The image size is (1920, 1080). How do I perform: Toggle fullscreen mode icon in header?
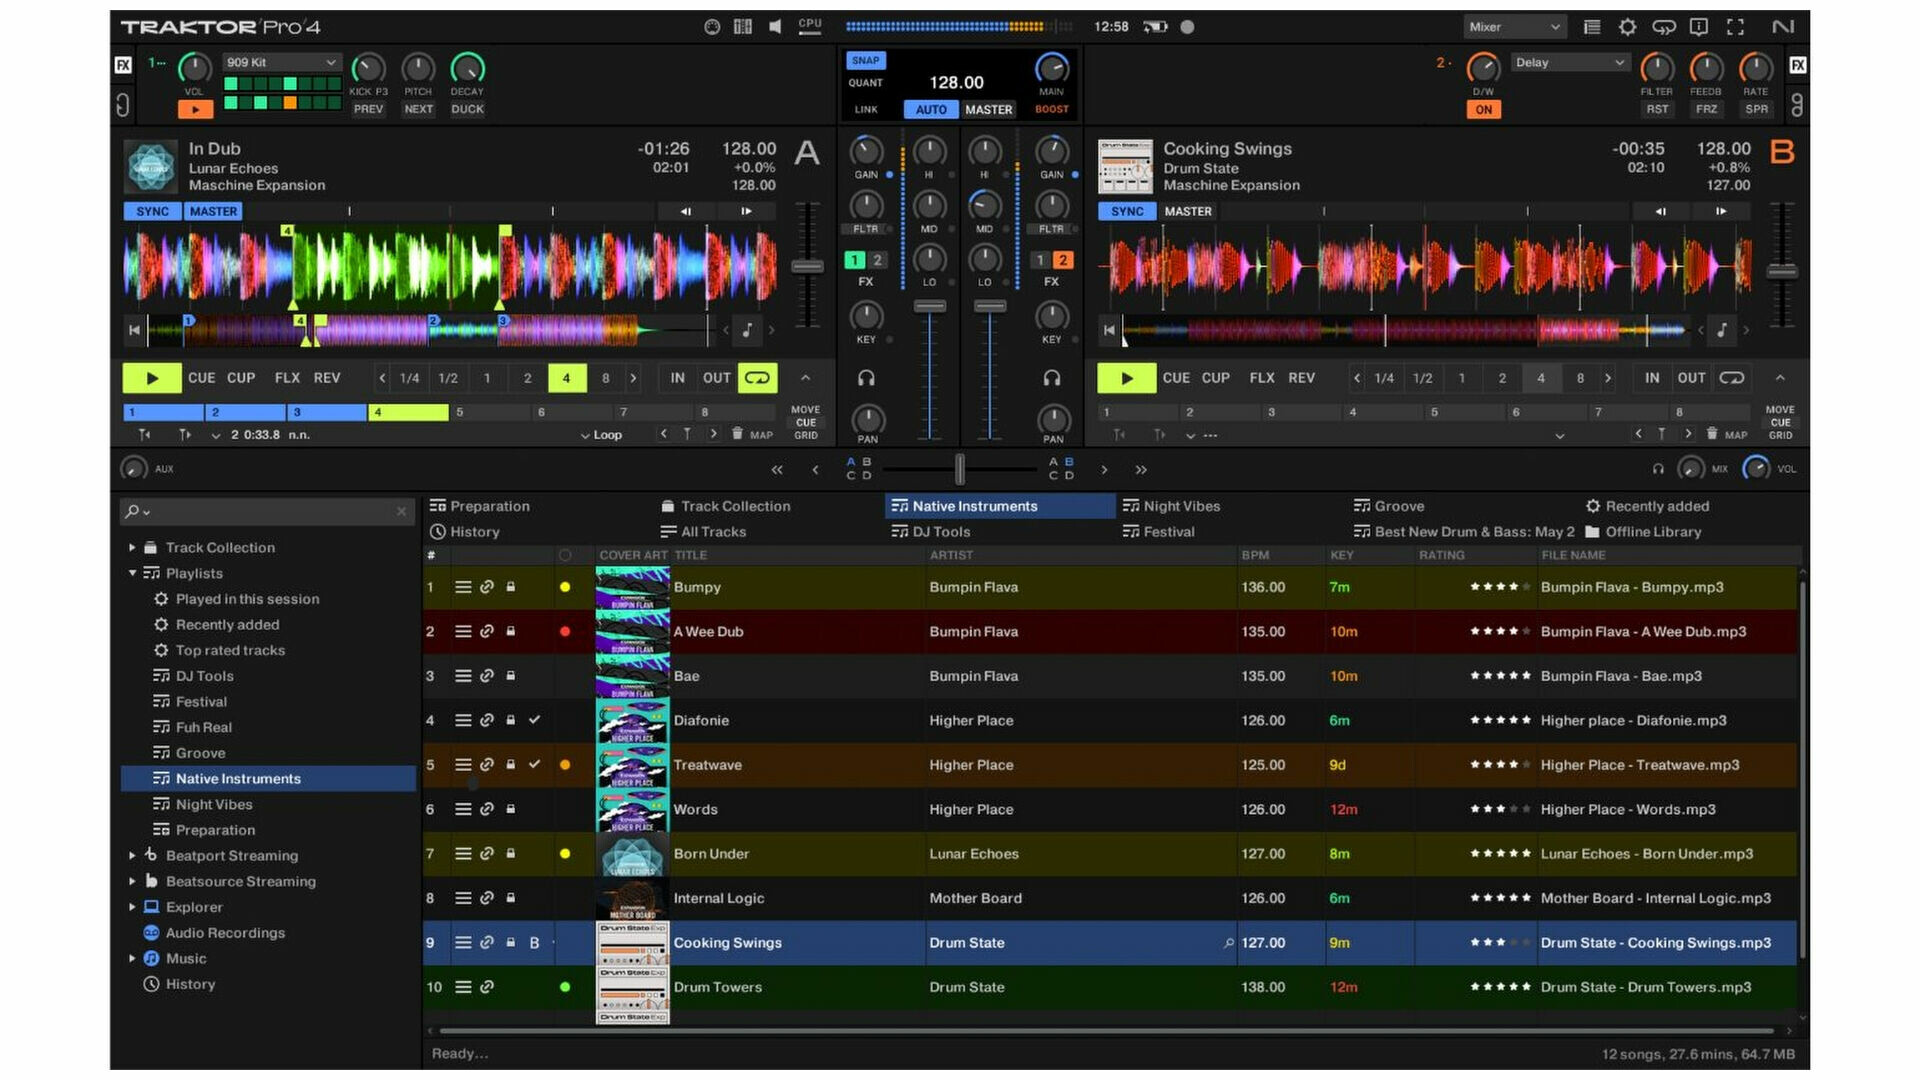(x=1735, y=27)
